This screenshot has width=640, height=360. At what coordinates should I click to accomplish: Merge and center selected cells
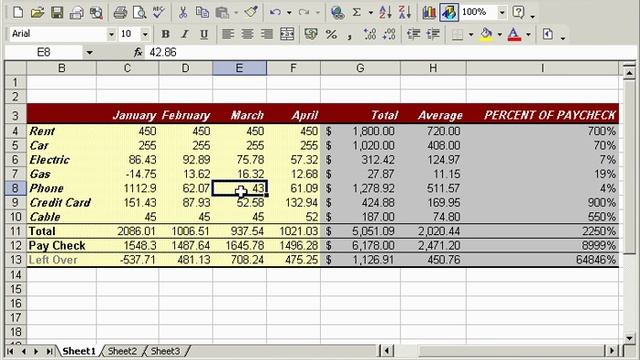point(287,34)
